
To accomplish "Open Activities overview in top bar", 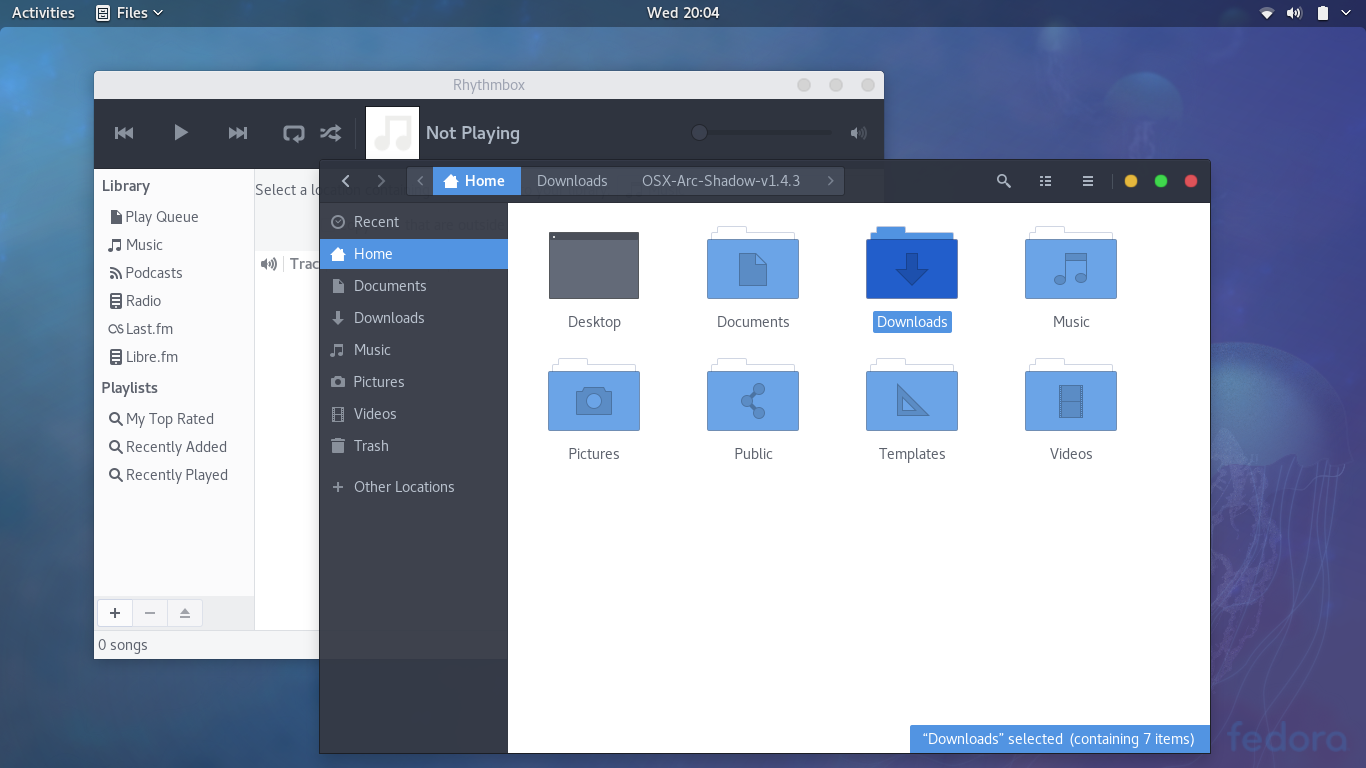I will (43, 13).
